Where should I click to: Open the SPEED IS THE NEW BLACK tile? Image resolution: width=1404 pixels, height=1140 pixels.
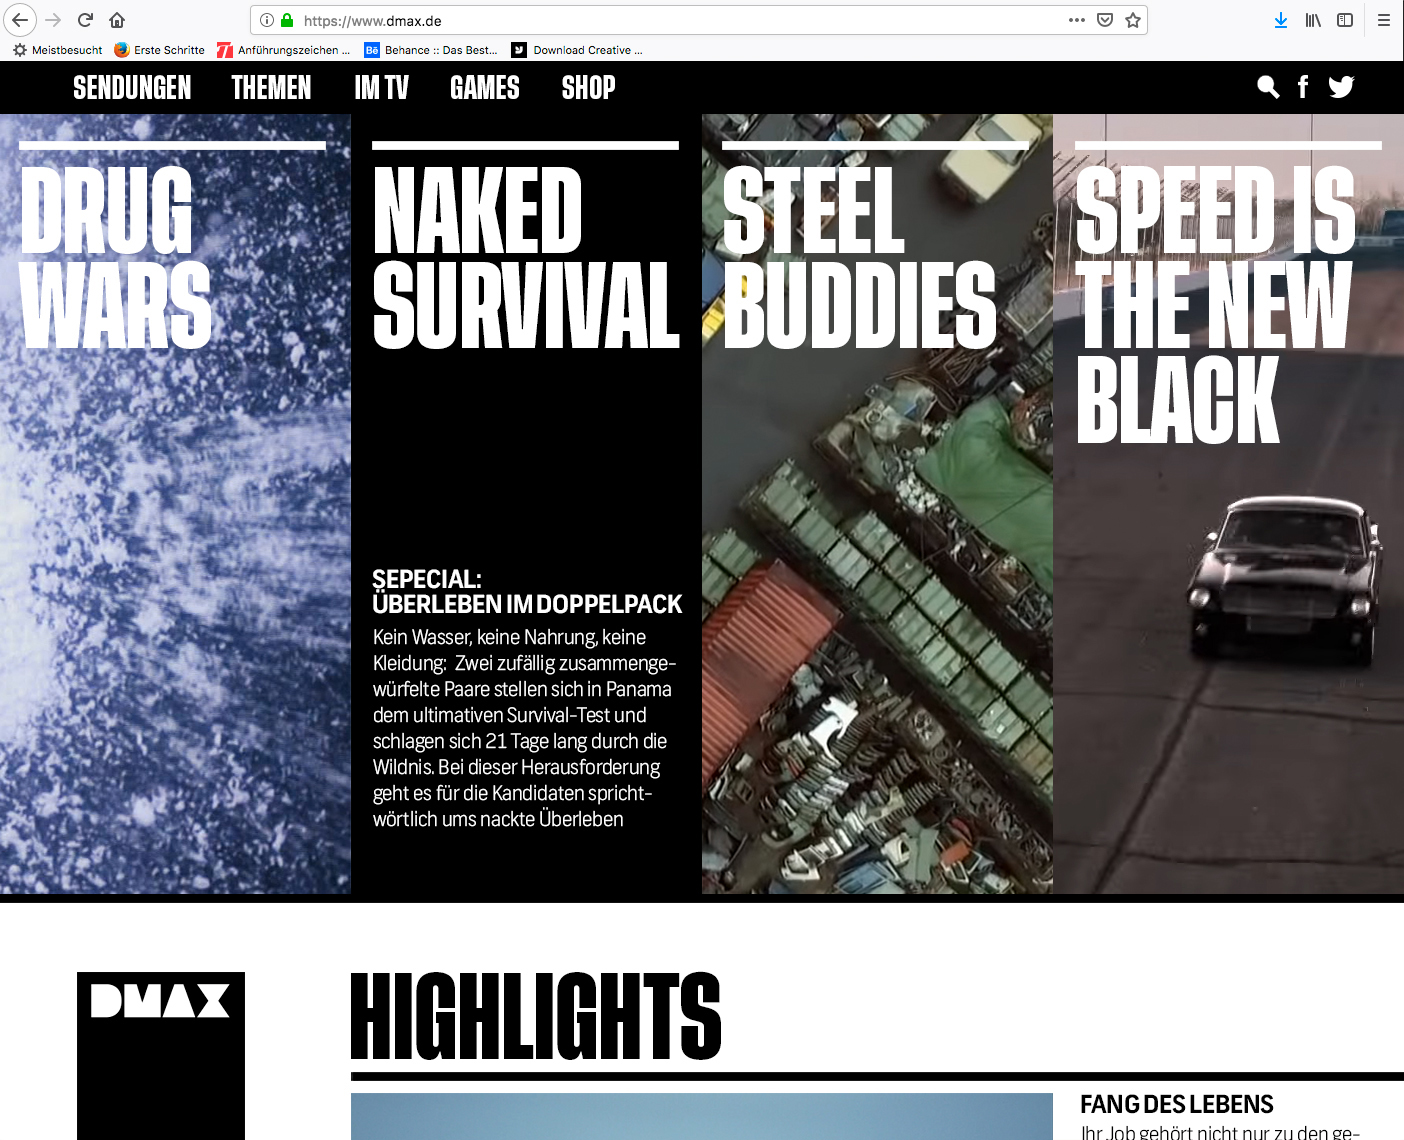[1228, 504]
